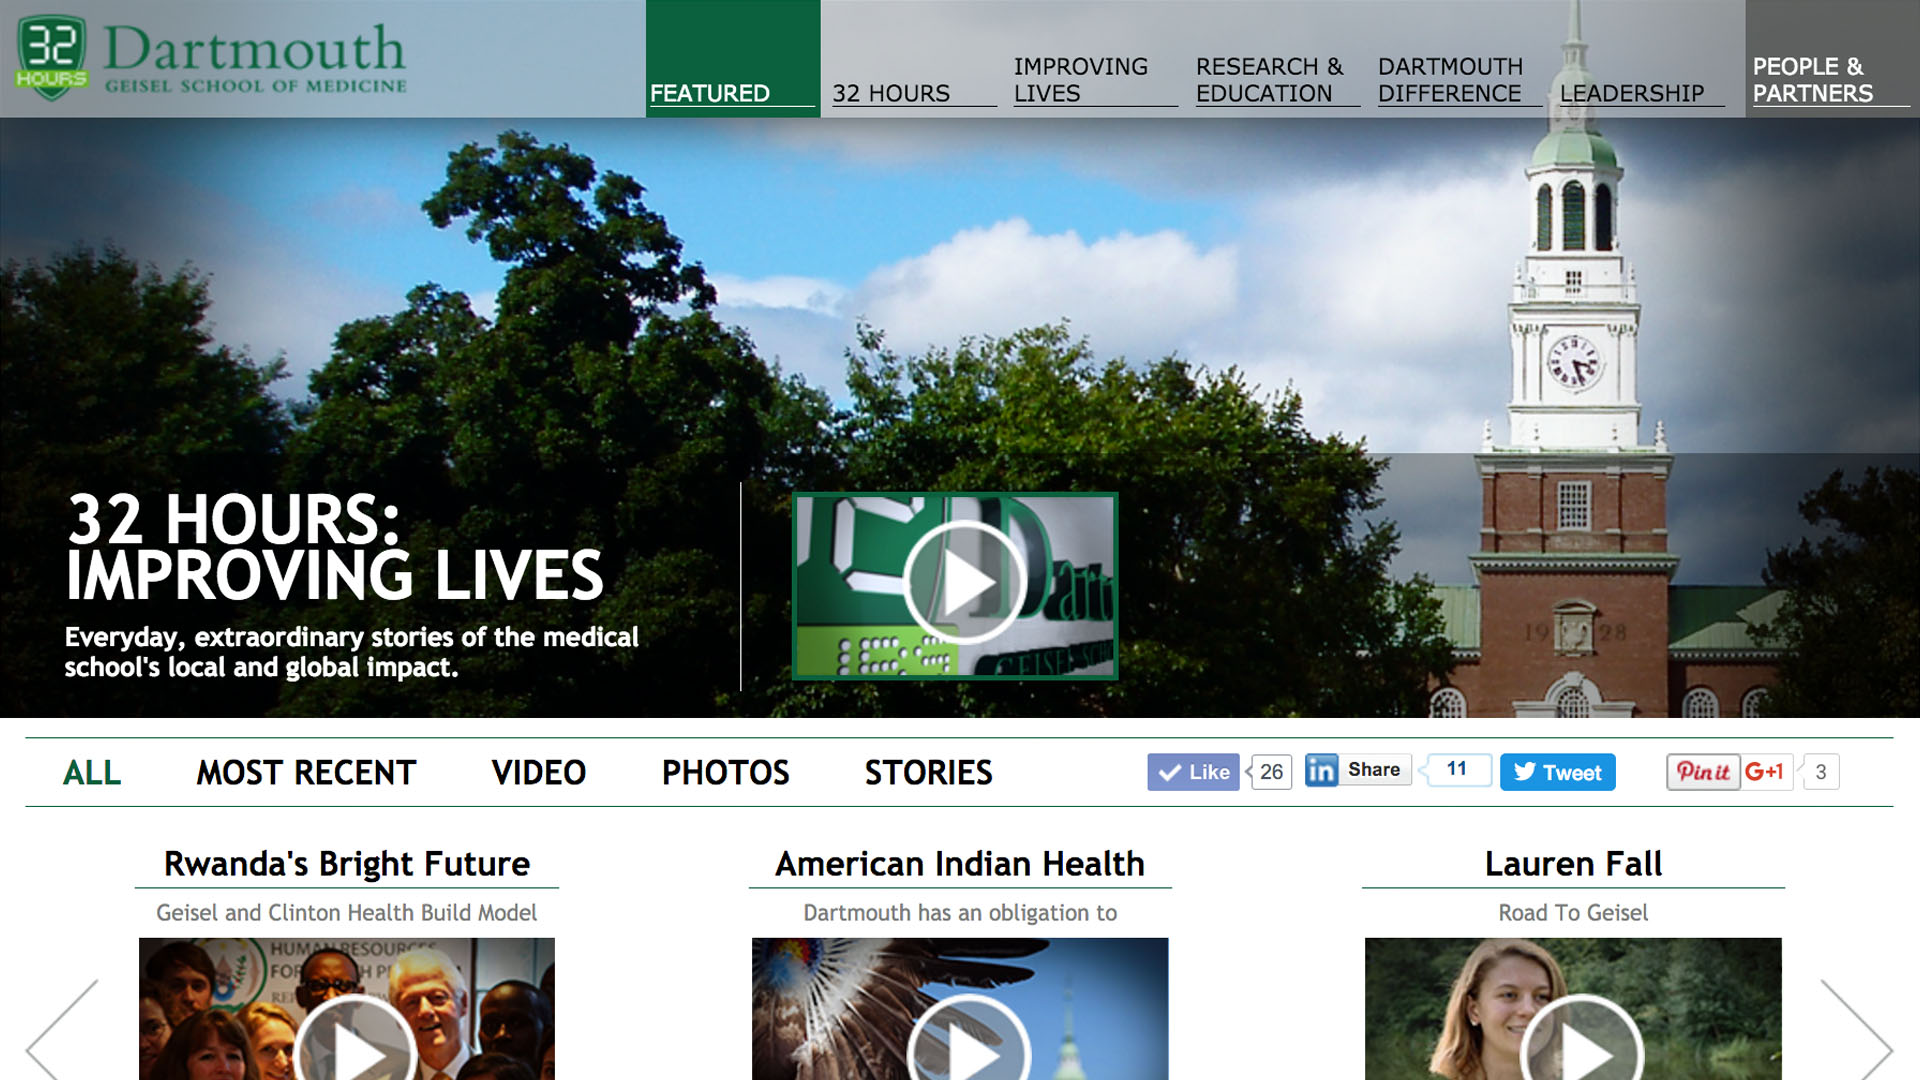The image size is (1920, 1080).
Task: Open the Dartmouth Geisel School of Medicine wordmark
Action: [x=255, y=58]
